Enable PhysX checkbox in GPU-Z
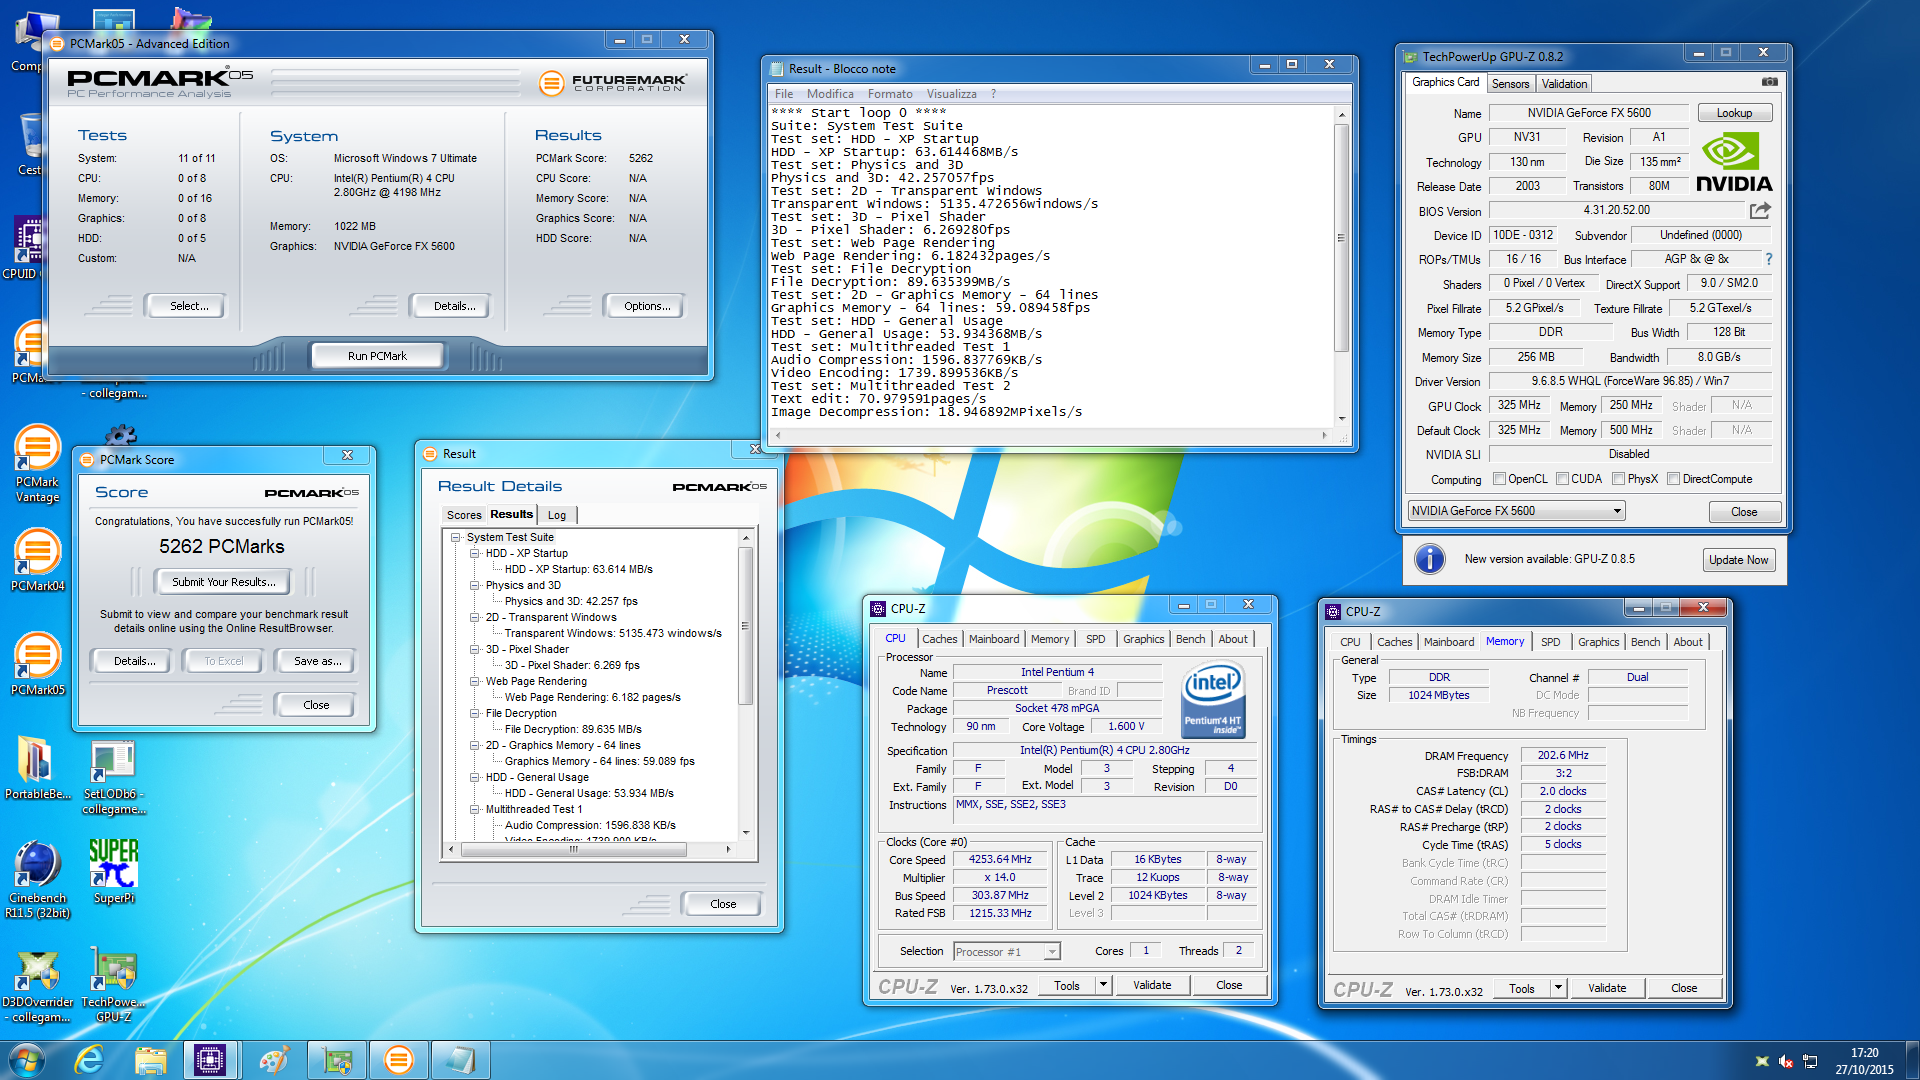The height and width of the screenshot is (1080, 1920). [1618, 479]
